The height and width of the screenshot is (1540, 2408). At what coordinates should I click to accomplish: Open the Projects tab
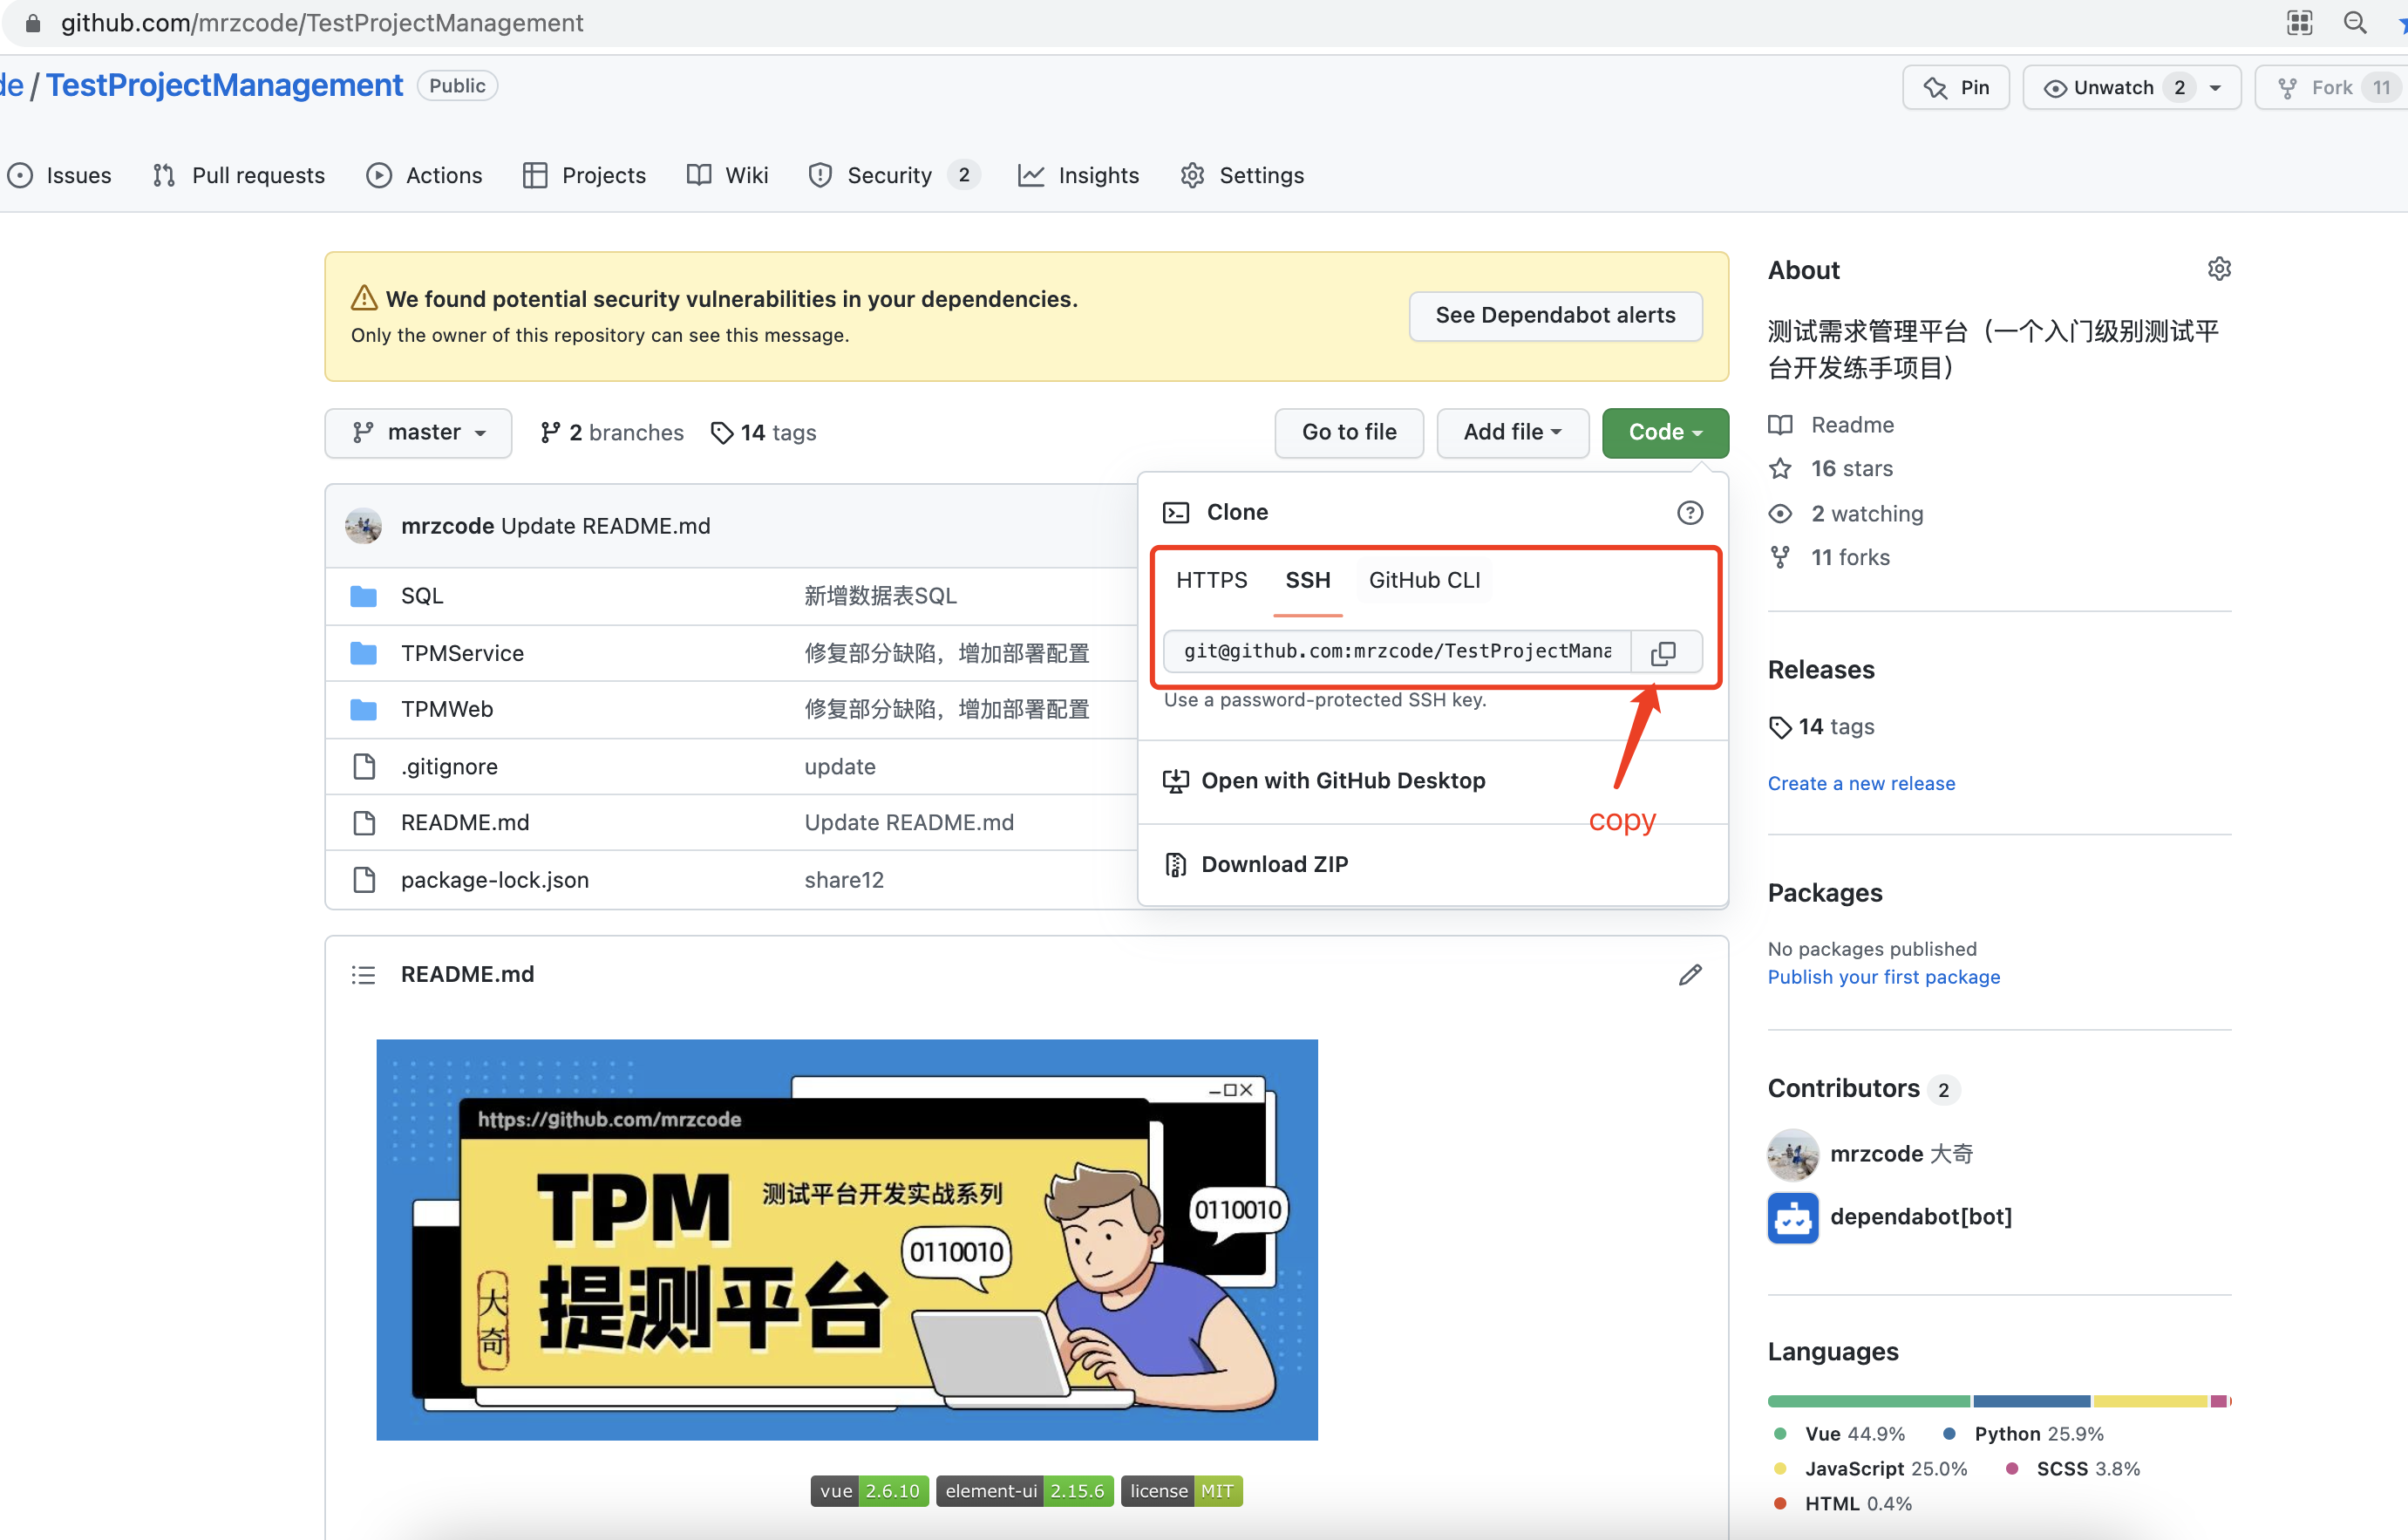584,175
